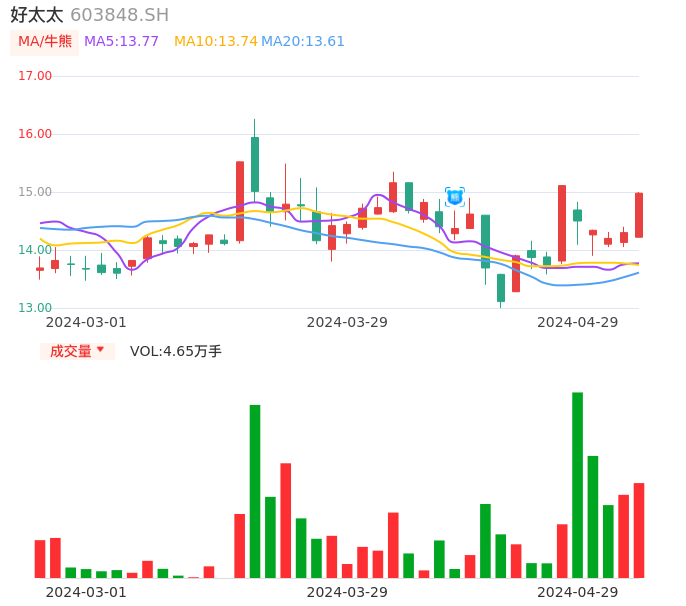Toggle the MA10:13.74 legend label
The width and height of the screenshot is (686, 606).
coord(215,42)
